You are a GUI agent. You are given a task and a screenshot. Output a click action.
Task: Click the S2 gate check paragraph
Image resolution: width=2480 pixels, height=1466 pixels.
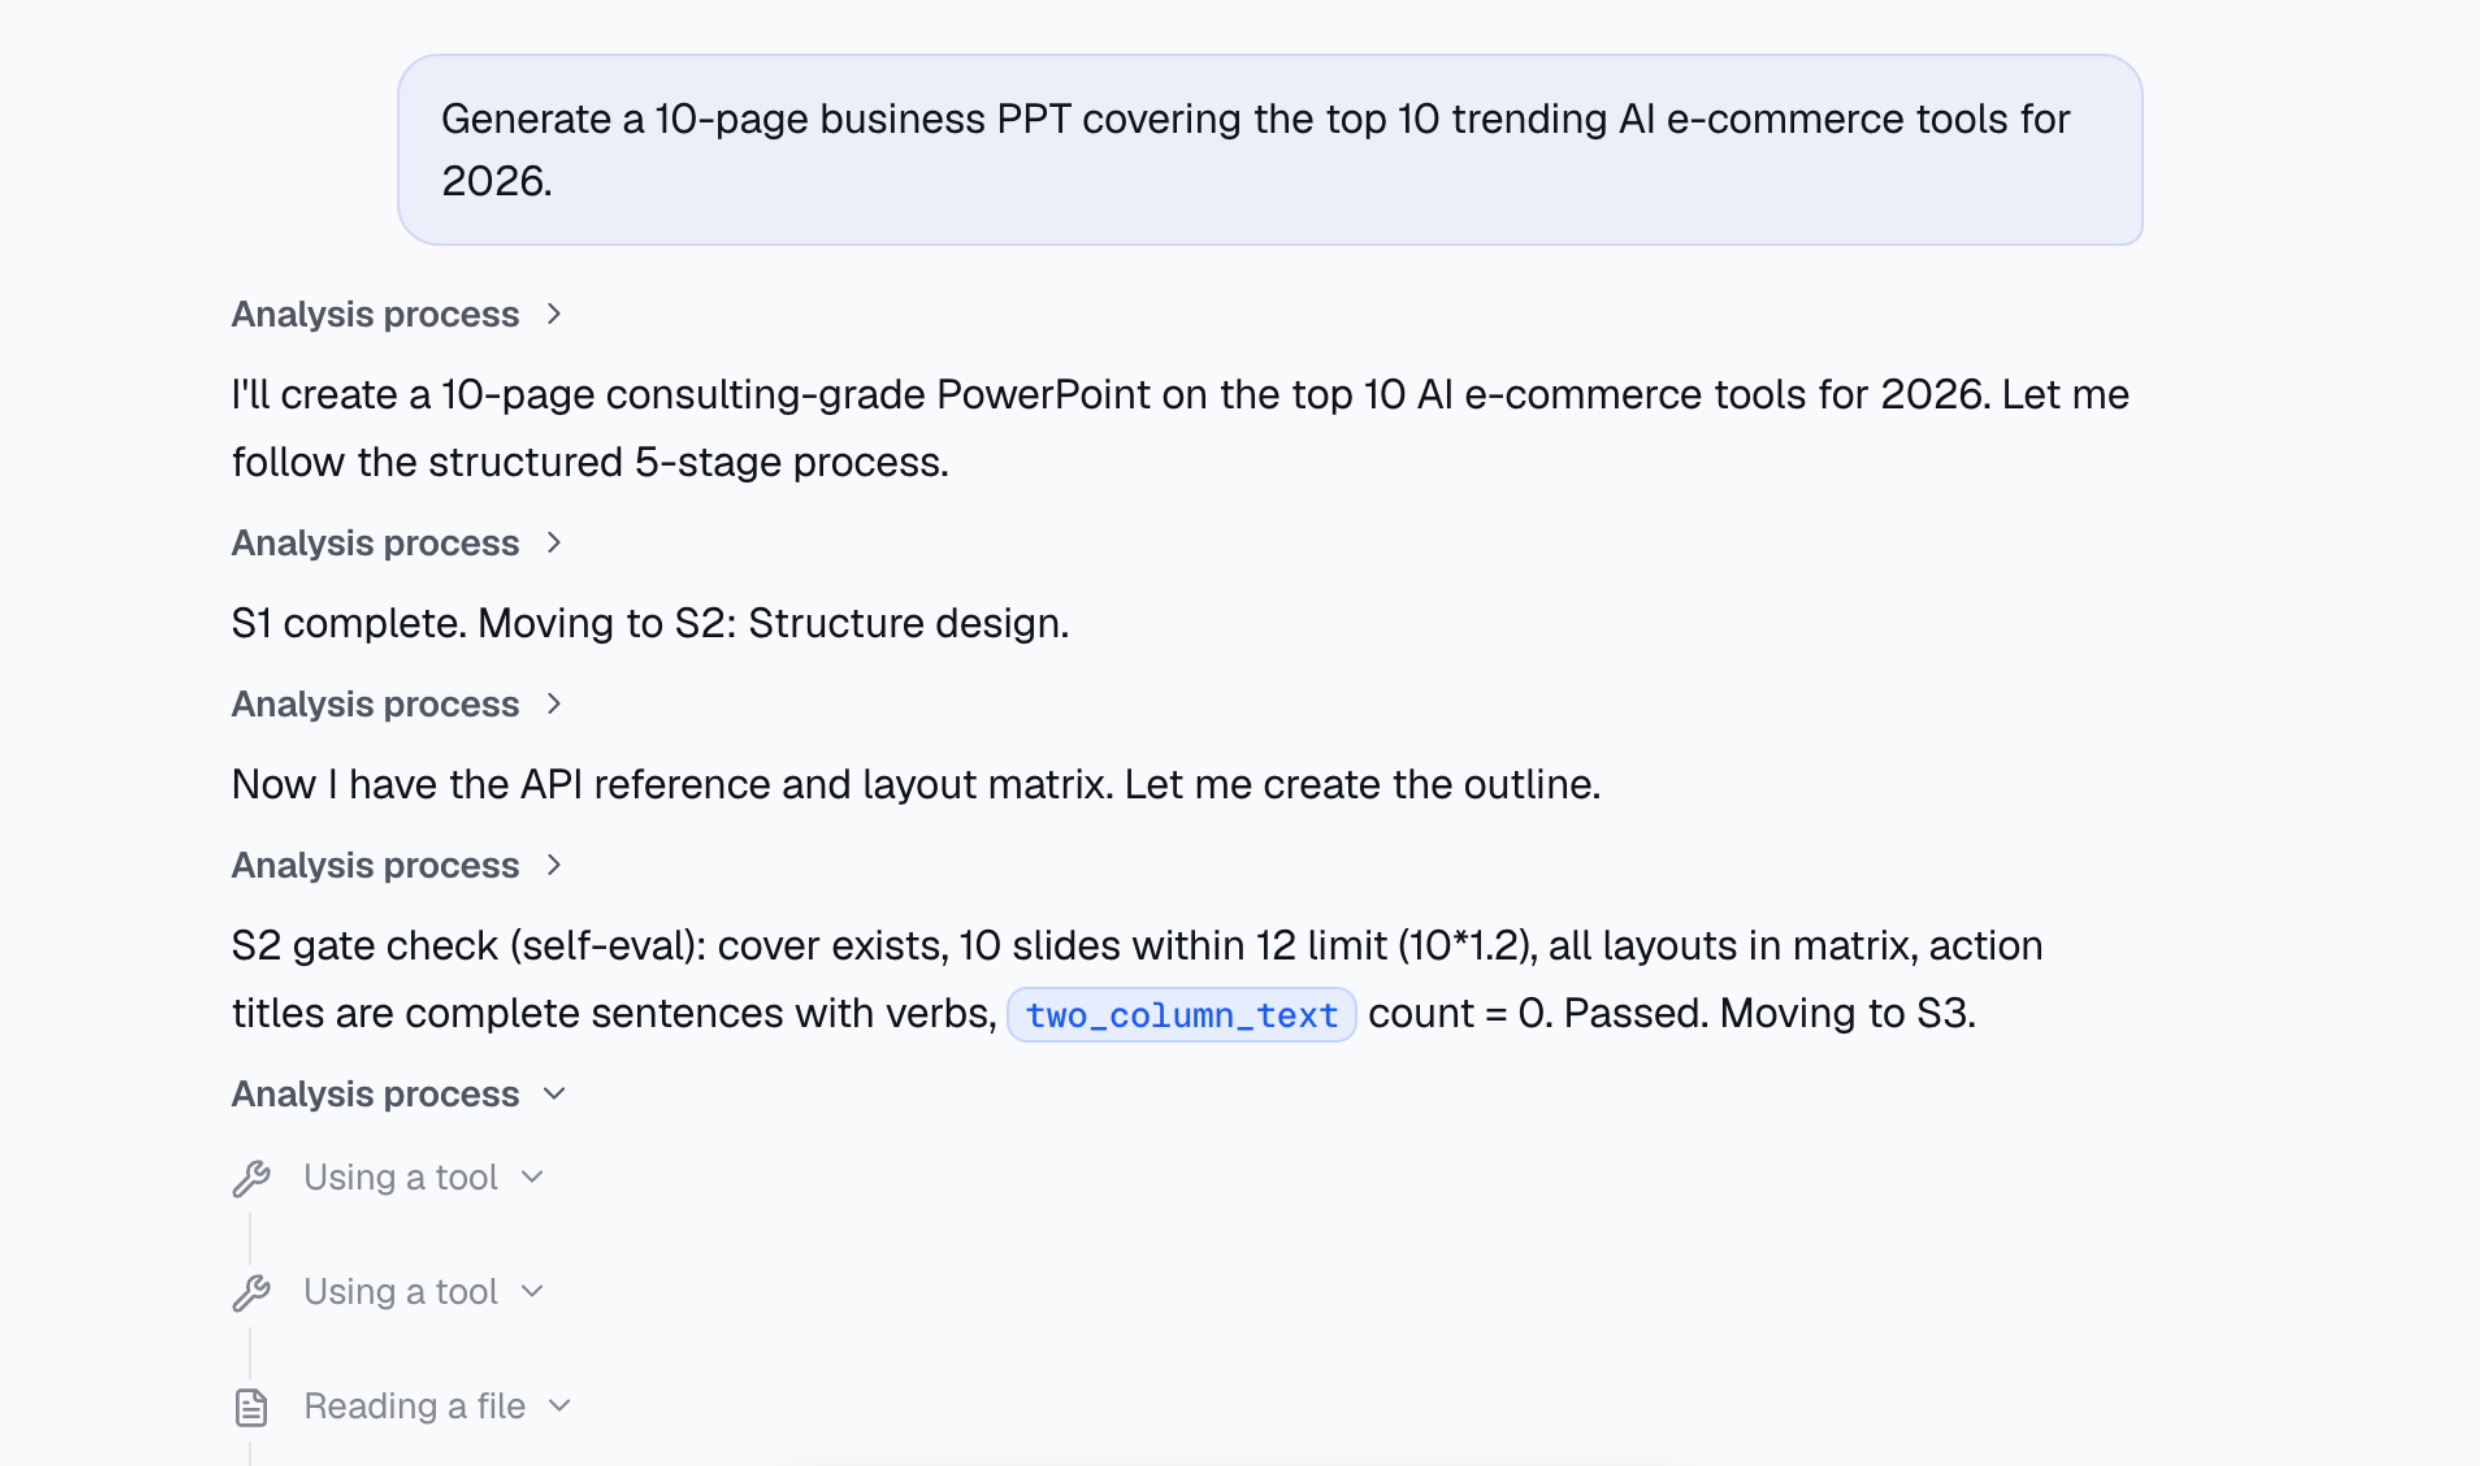(x=1137, y=979)
